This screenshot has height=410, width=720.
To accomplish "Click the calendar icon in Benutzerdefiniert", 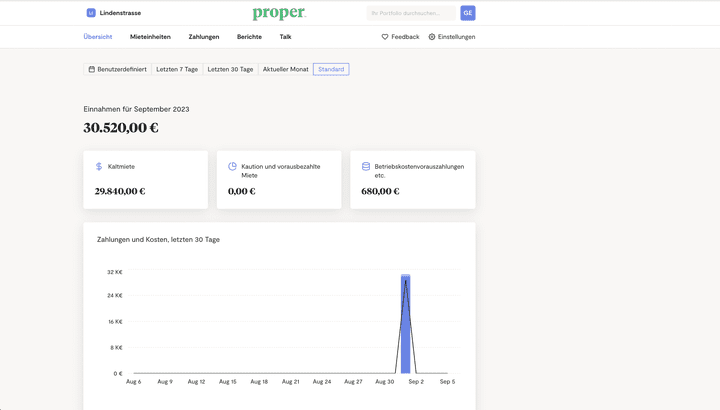I will pos(92,69).
